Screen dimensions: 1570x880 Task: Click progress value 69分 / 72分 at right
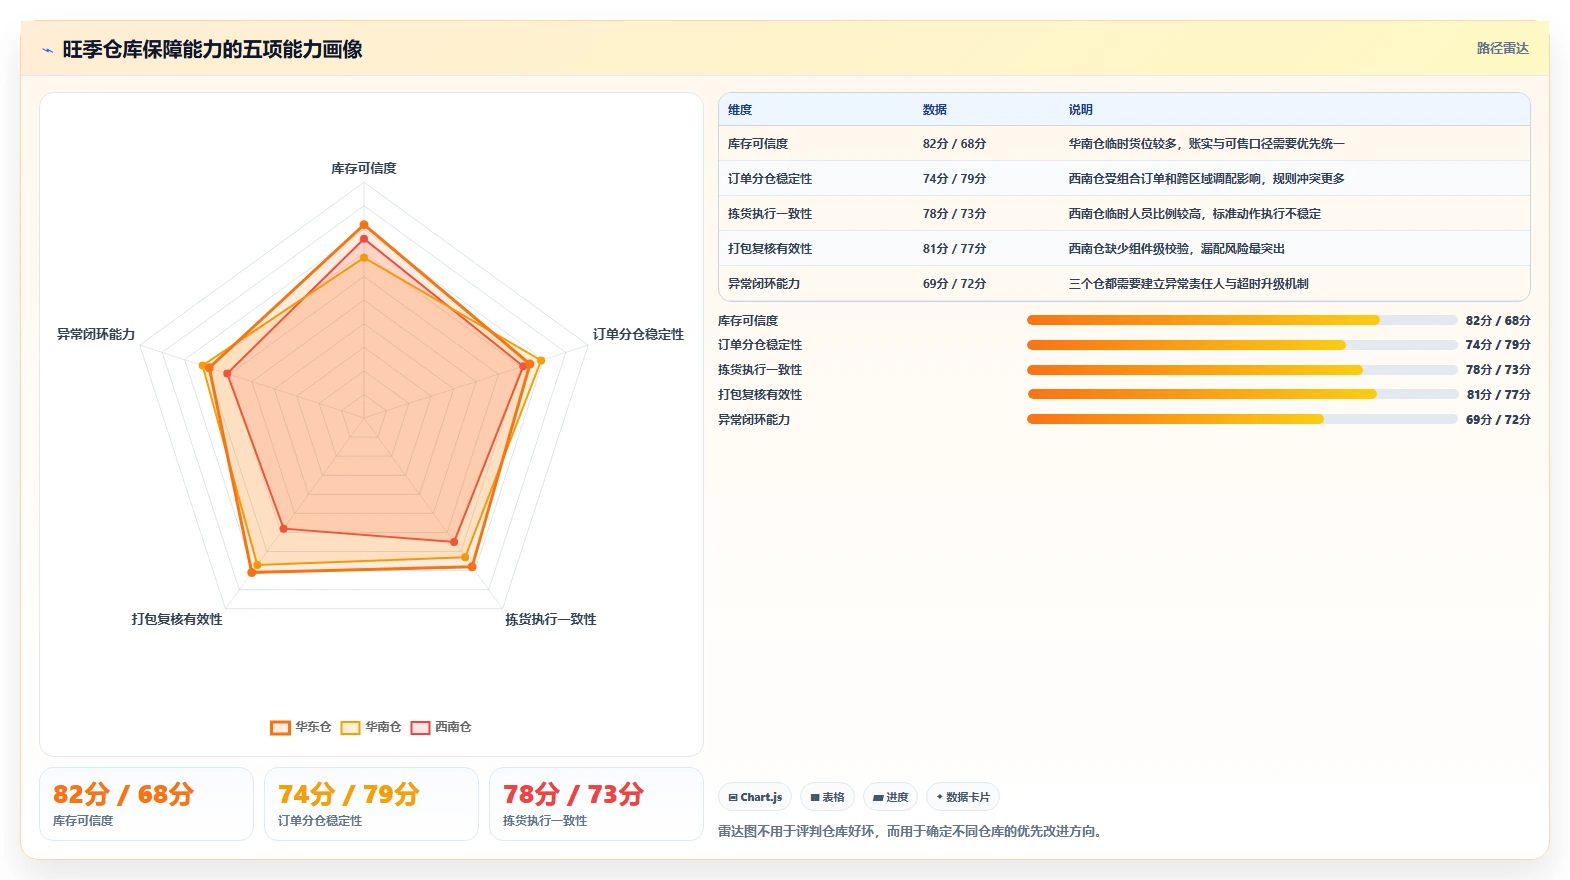click(x=1498, y=420)
